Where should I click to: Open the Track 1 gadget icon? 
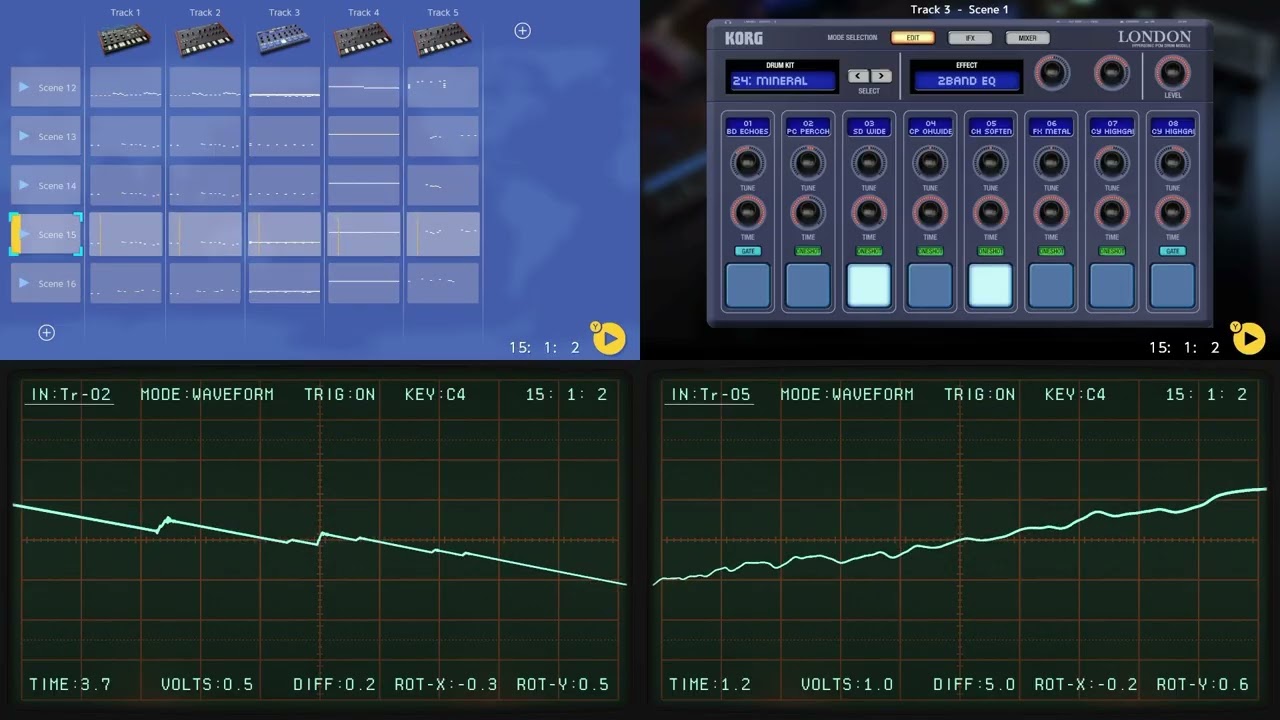pyautogui.click(x=125, y=39)
